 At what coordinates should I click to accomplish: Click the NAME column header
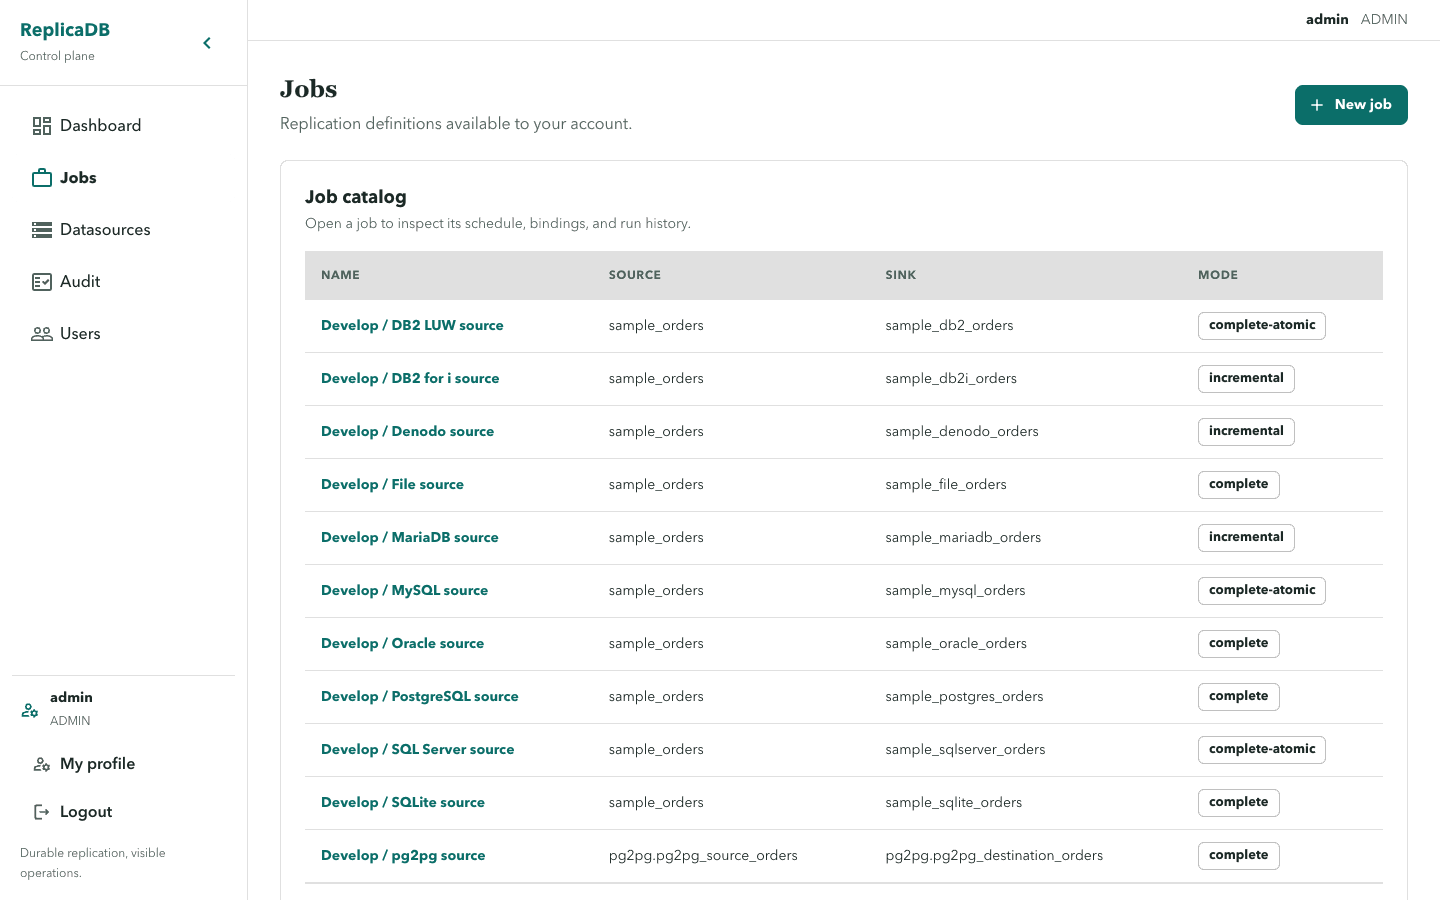pyautogui.click(x=340, y=275)
